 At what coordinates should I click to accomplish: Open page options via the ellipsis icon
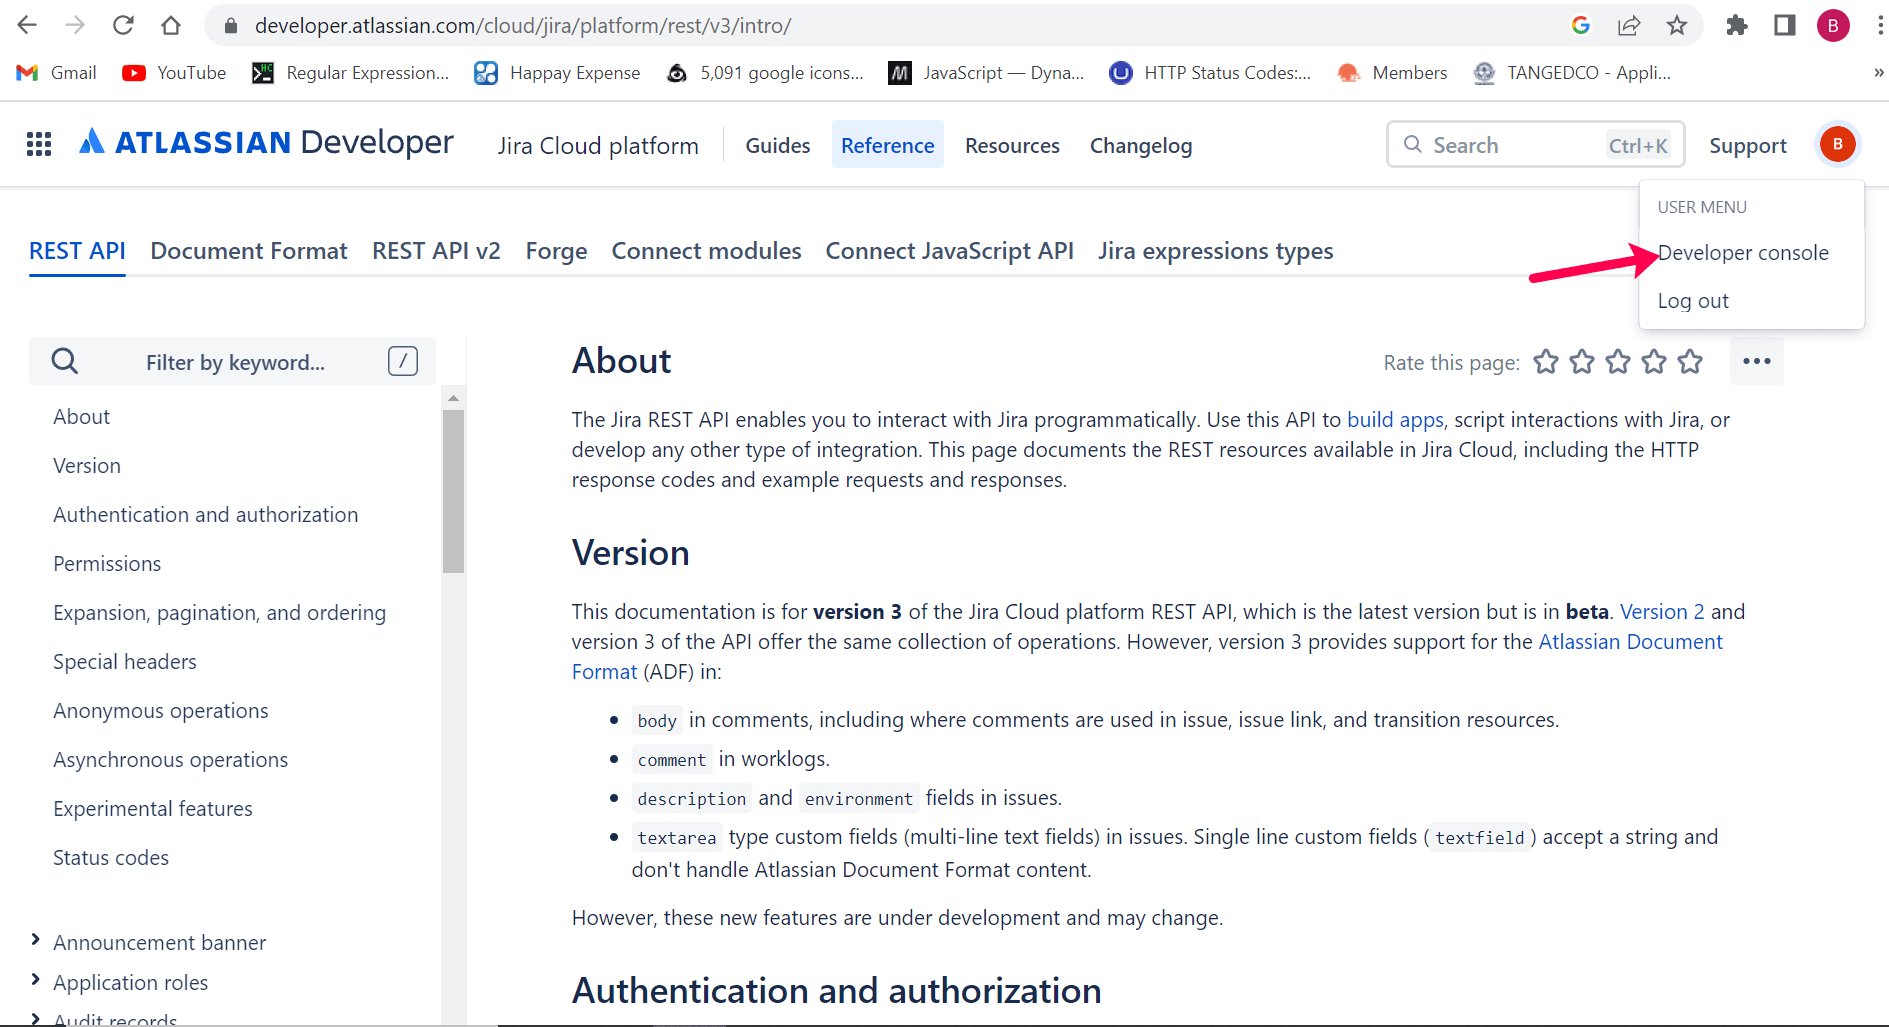(x=1756, y=361)
